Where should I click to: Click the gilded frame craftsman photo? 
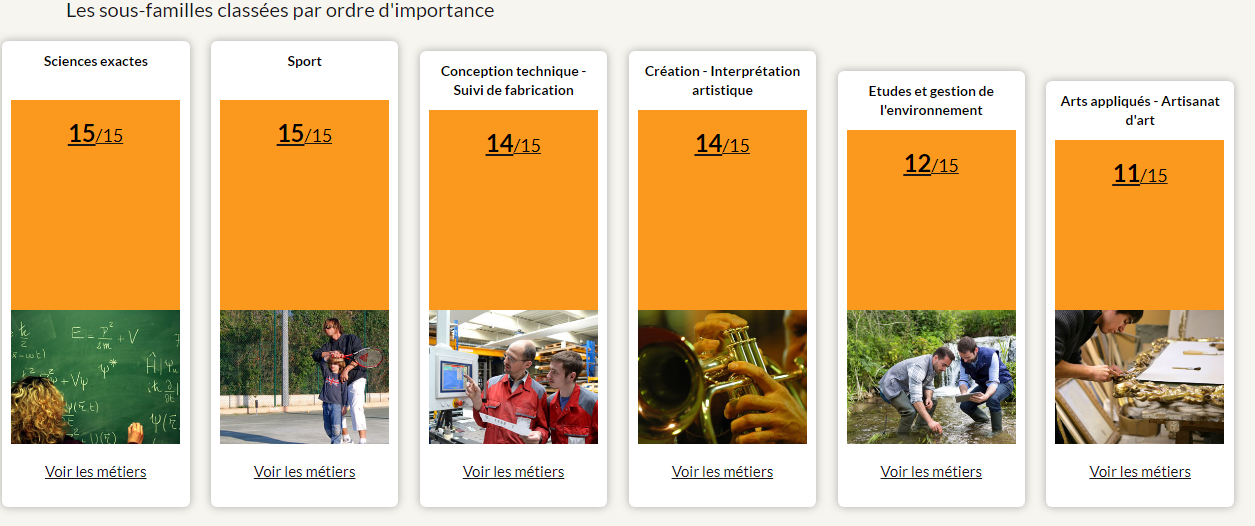(x=1140, y=377)
